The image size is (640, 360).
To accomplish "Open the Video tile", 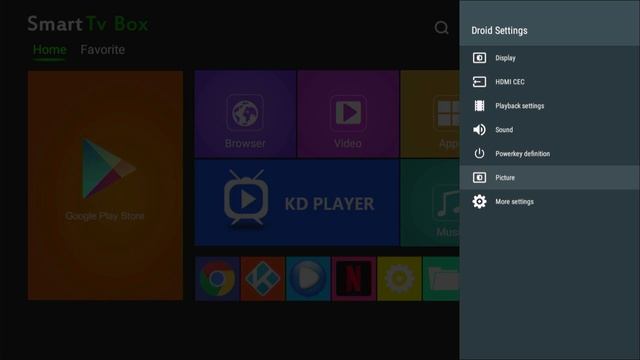I will pyautogui.click(x=348, y=113).
